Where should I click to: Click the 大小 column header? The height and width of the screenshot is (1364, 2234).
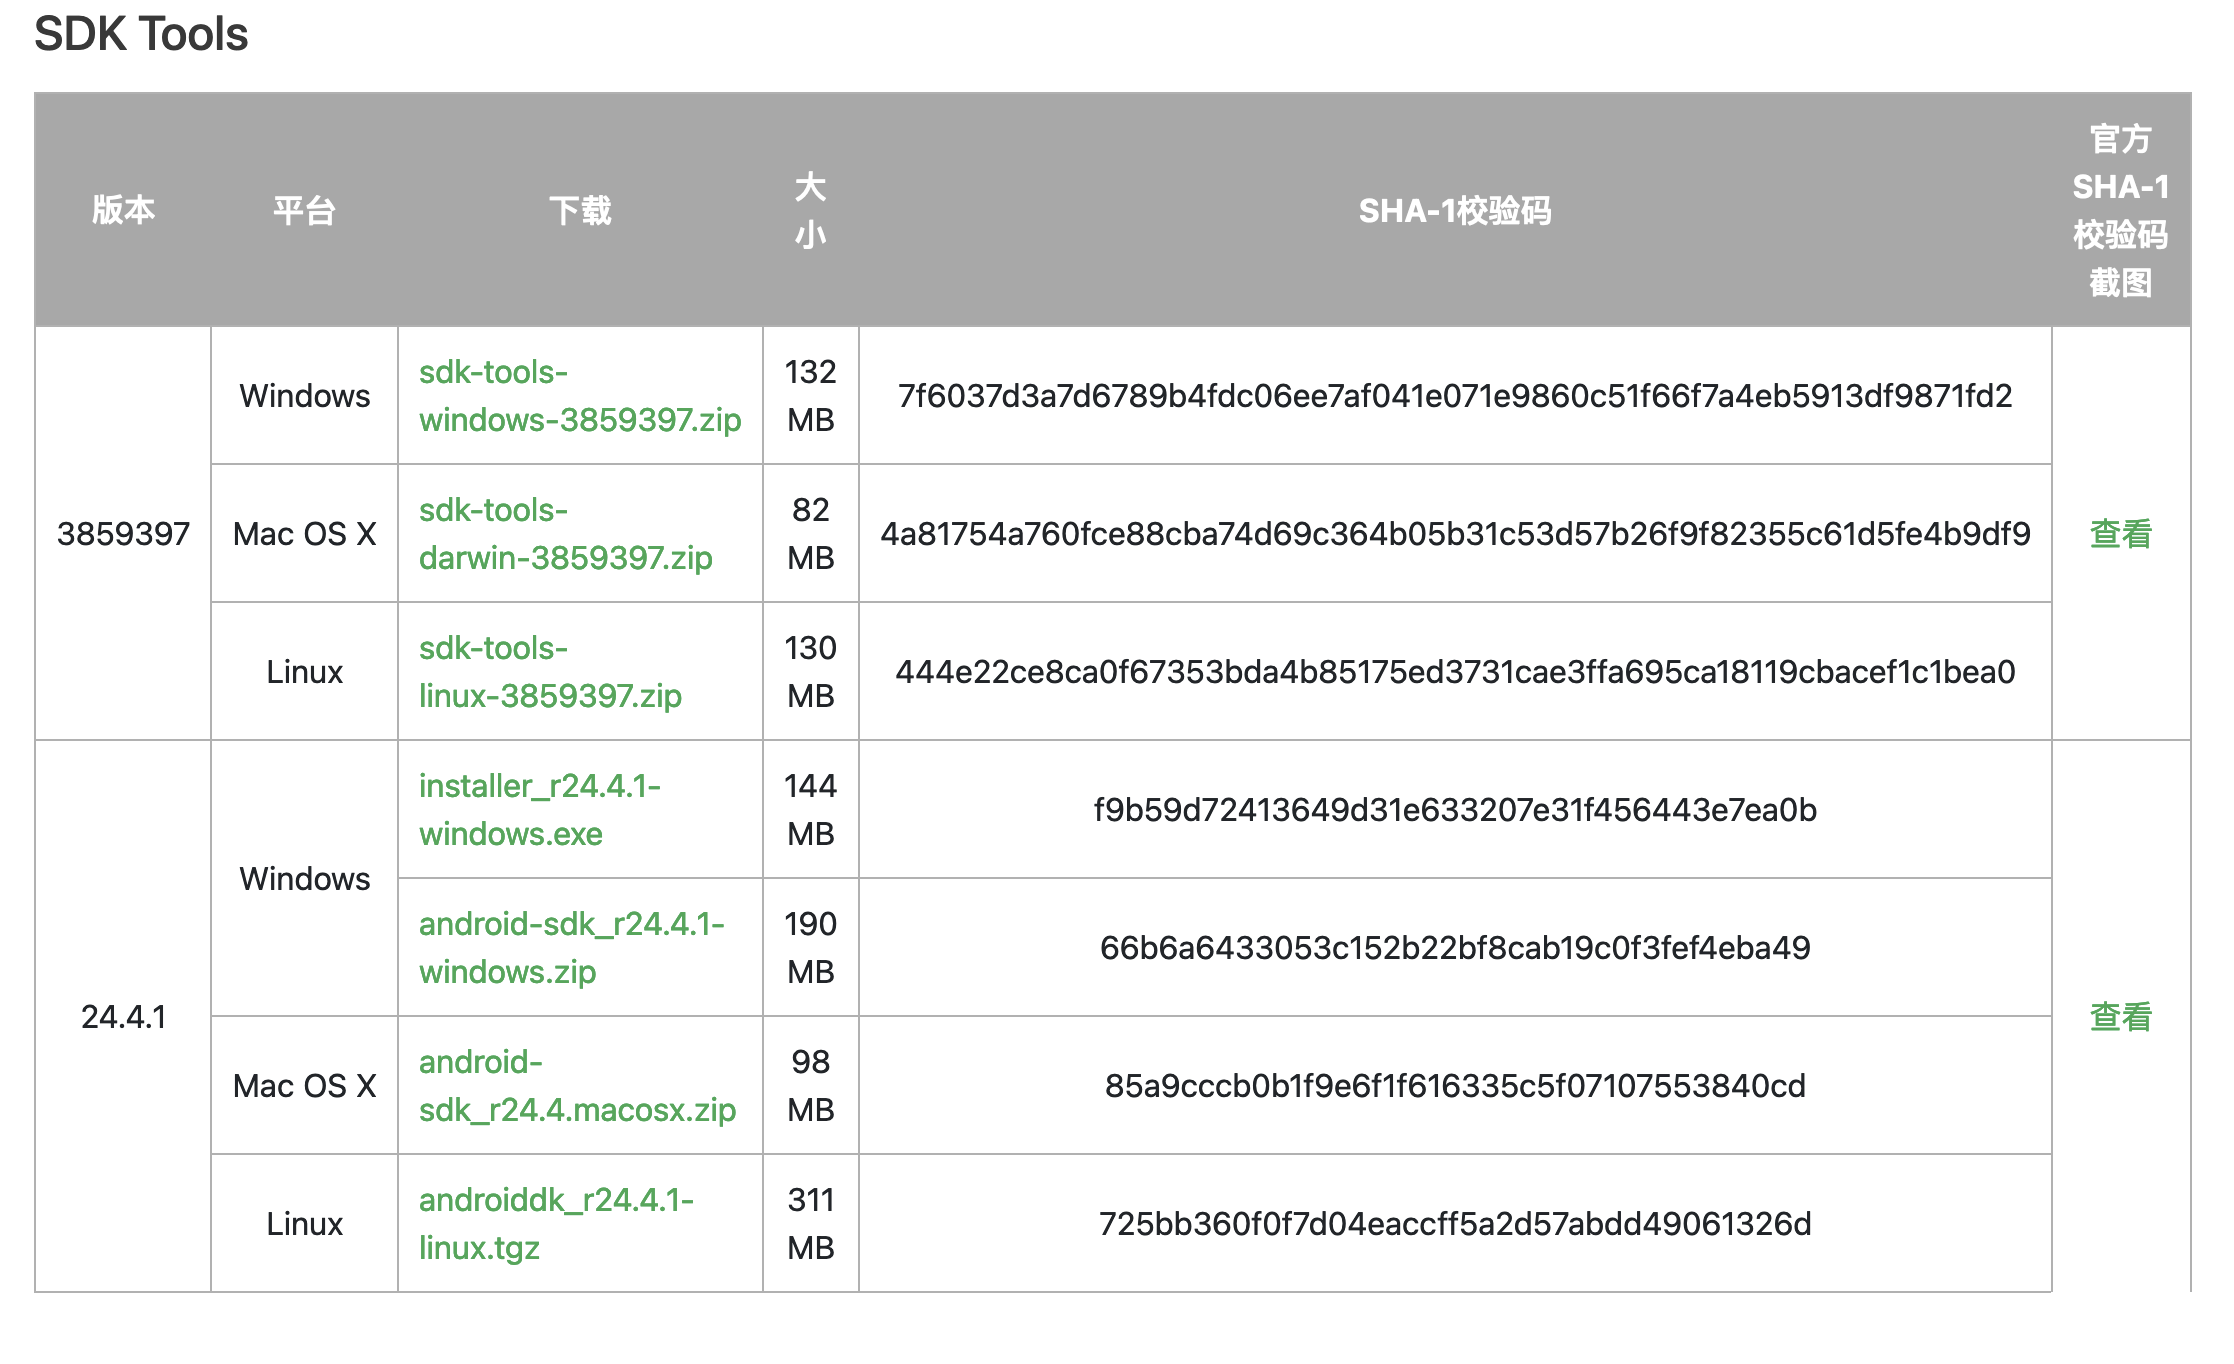point(810,210)
